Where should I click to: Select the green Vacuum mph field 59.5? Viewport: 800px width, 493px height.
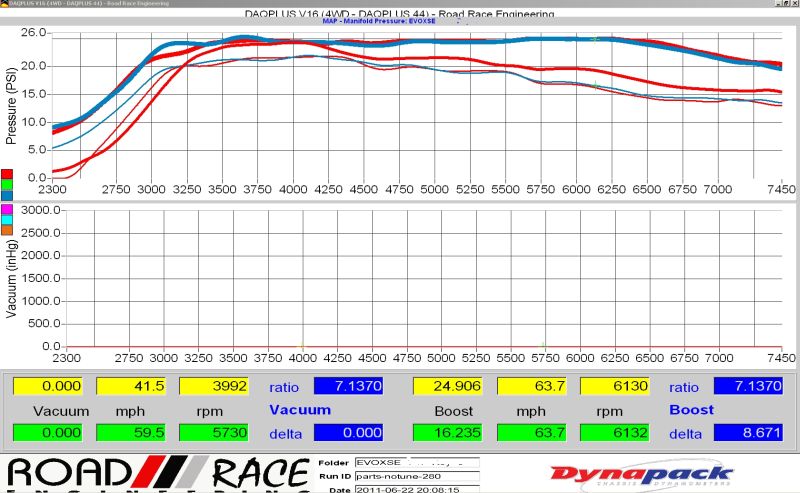point(131,433)
